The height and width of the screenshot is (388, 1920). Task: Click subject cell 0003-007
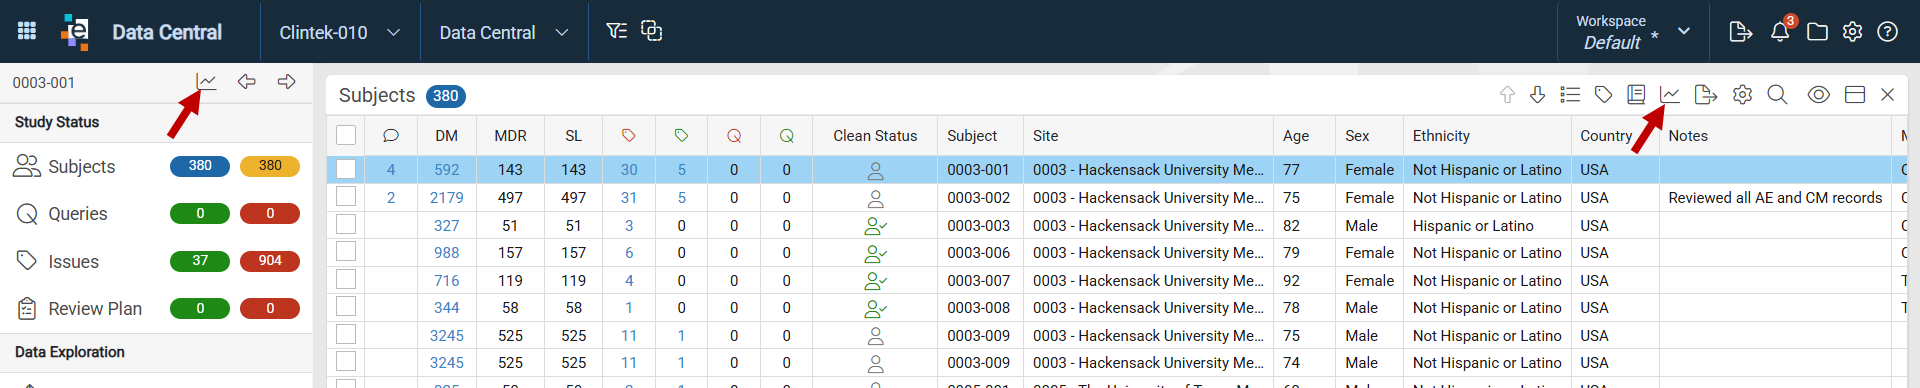pos(978,281)
